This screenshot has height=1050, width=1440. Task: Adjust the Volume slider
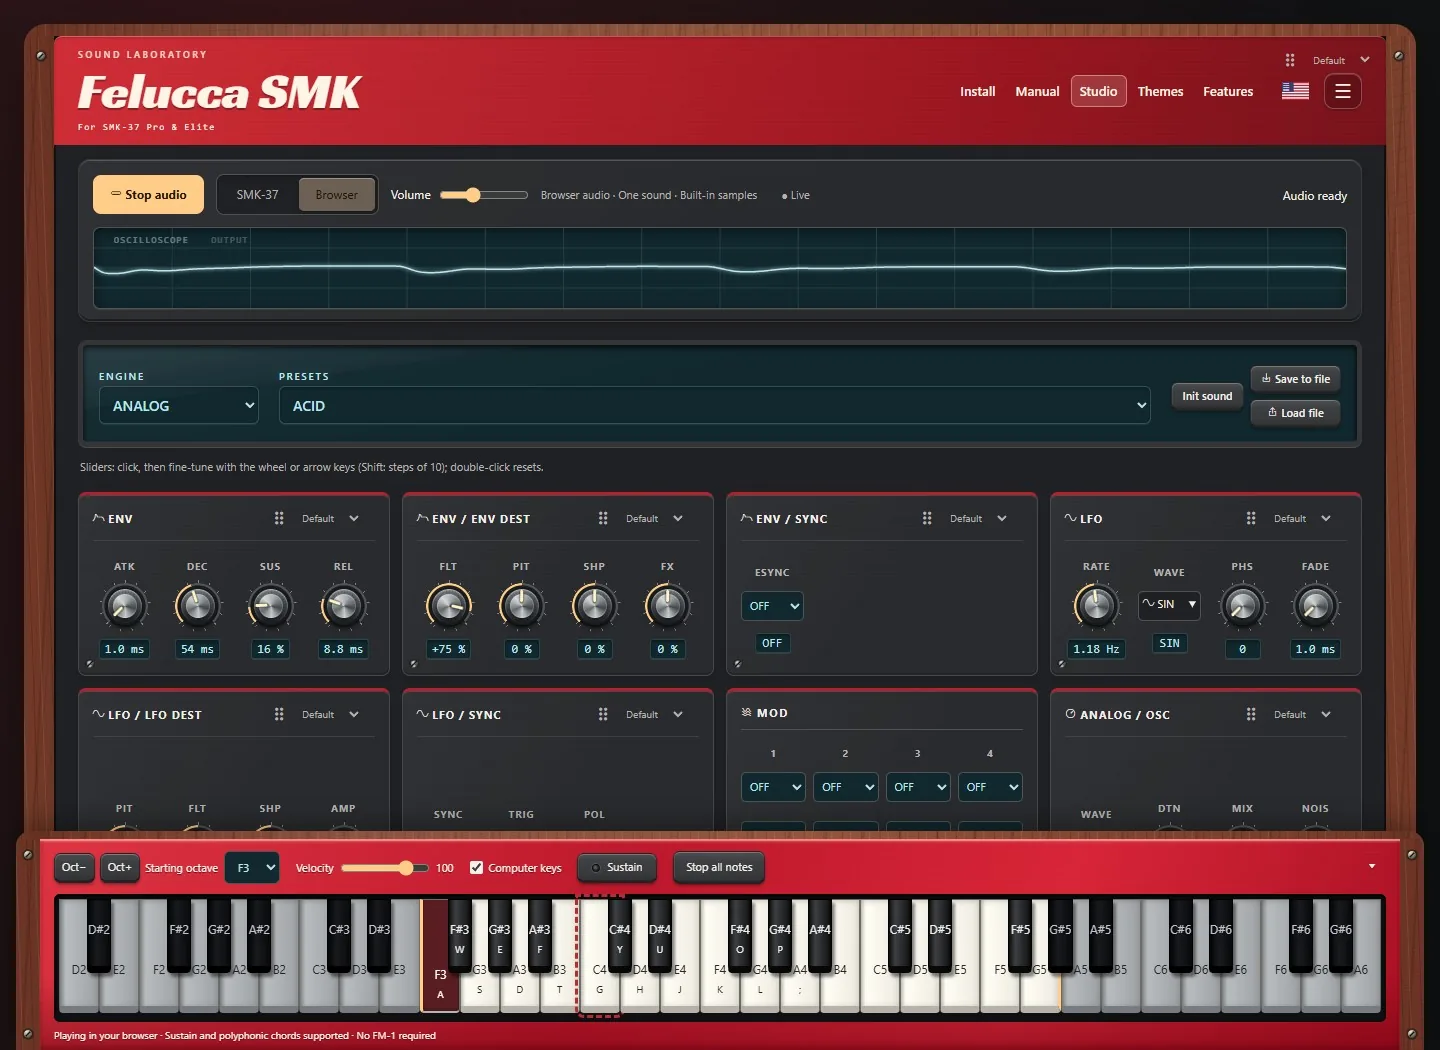484,195
